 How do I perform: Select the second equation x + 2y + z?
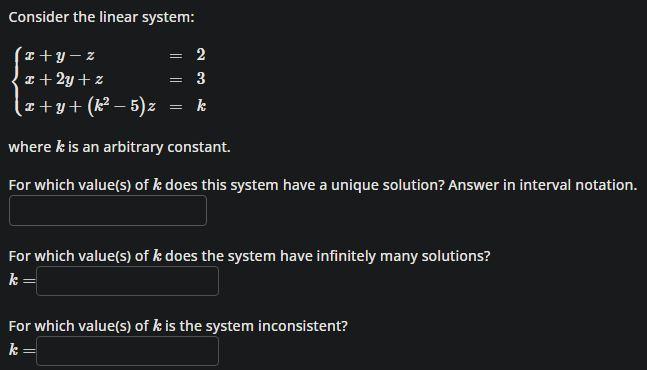[64, 79]
